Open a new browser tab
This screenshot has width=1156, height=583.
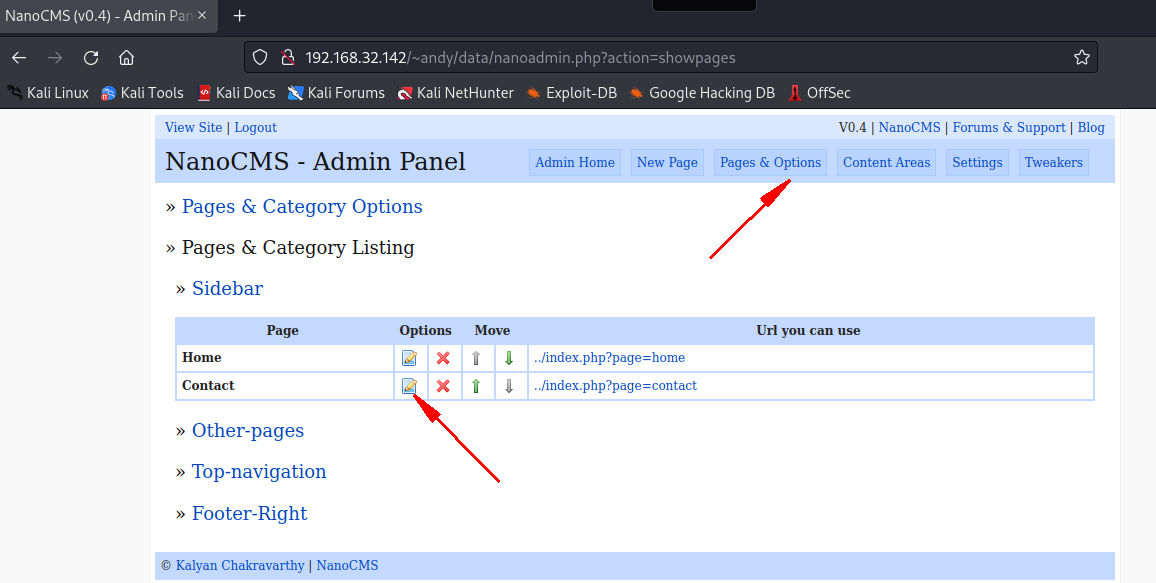239,15
